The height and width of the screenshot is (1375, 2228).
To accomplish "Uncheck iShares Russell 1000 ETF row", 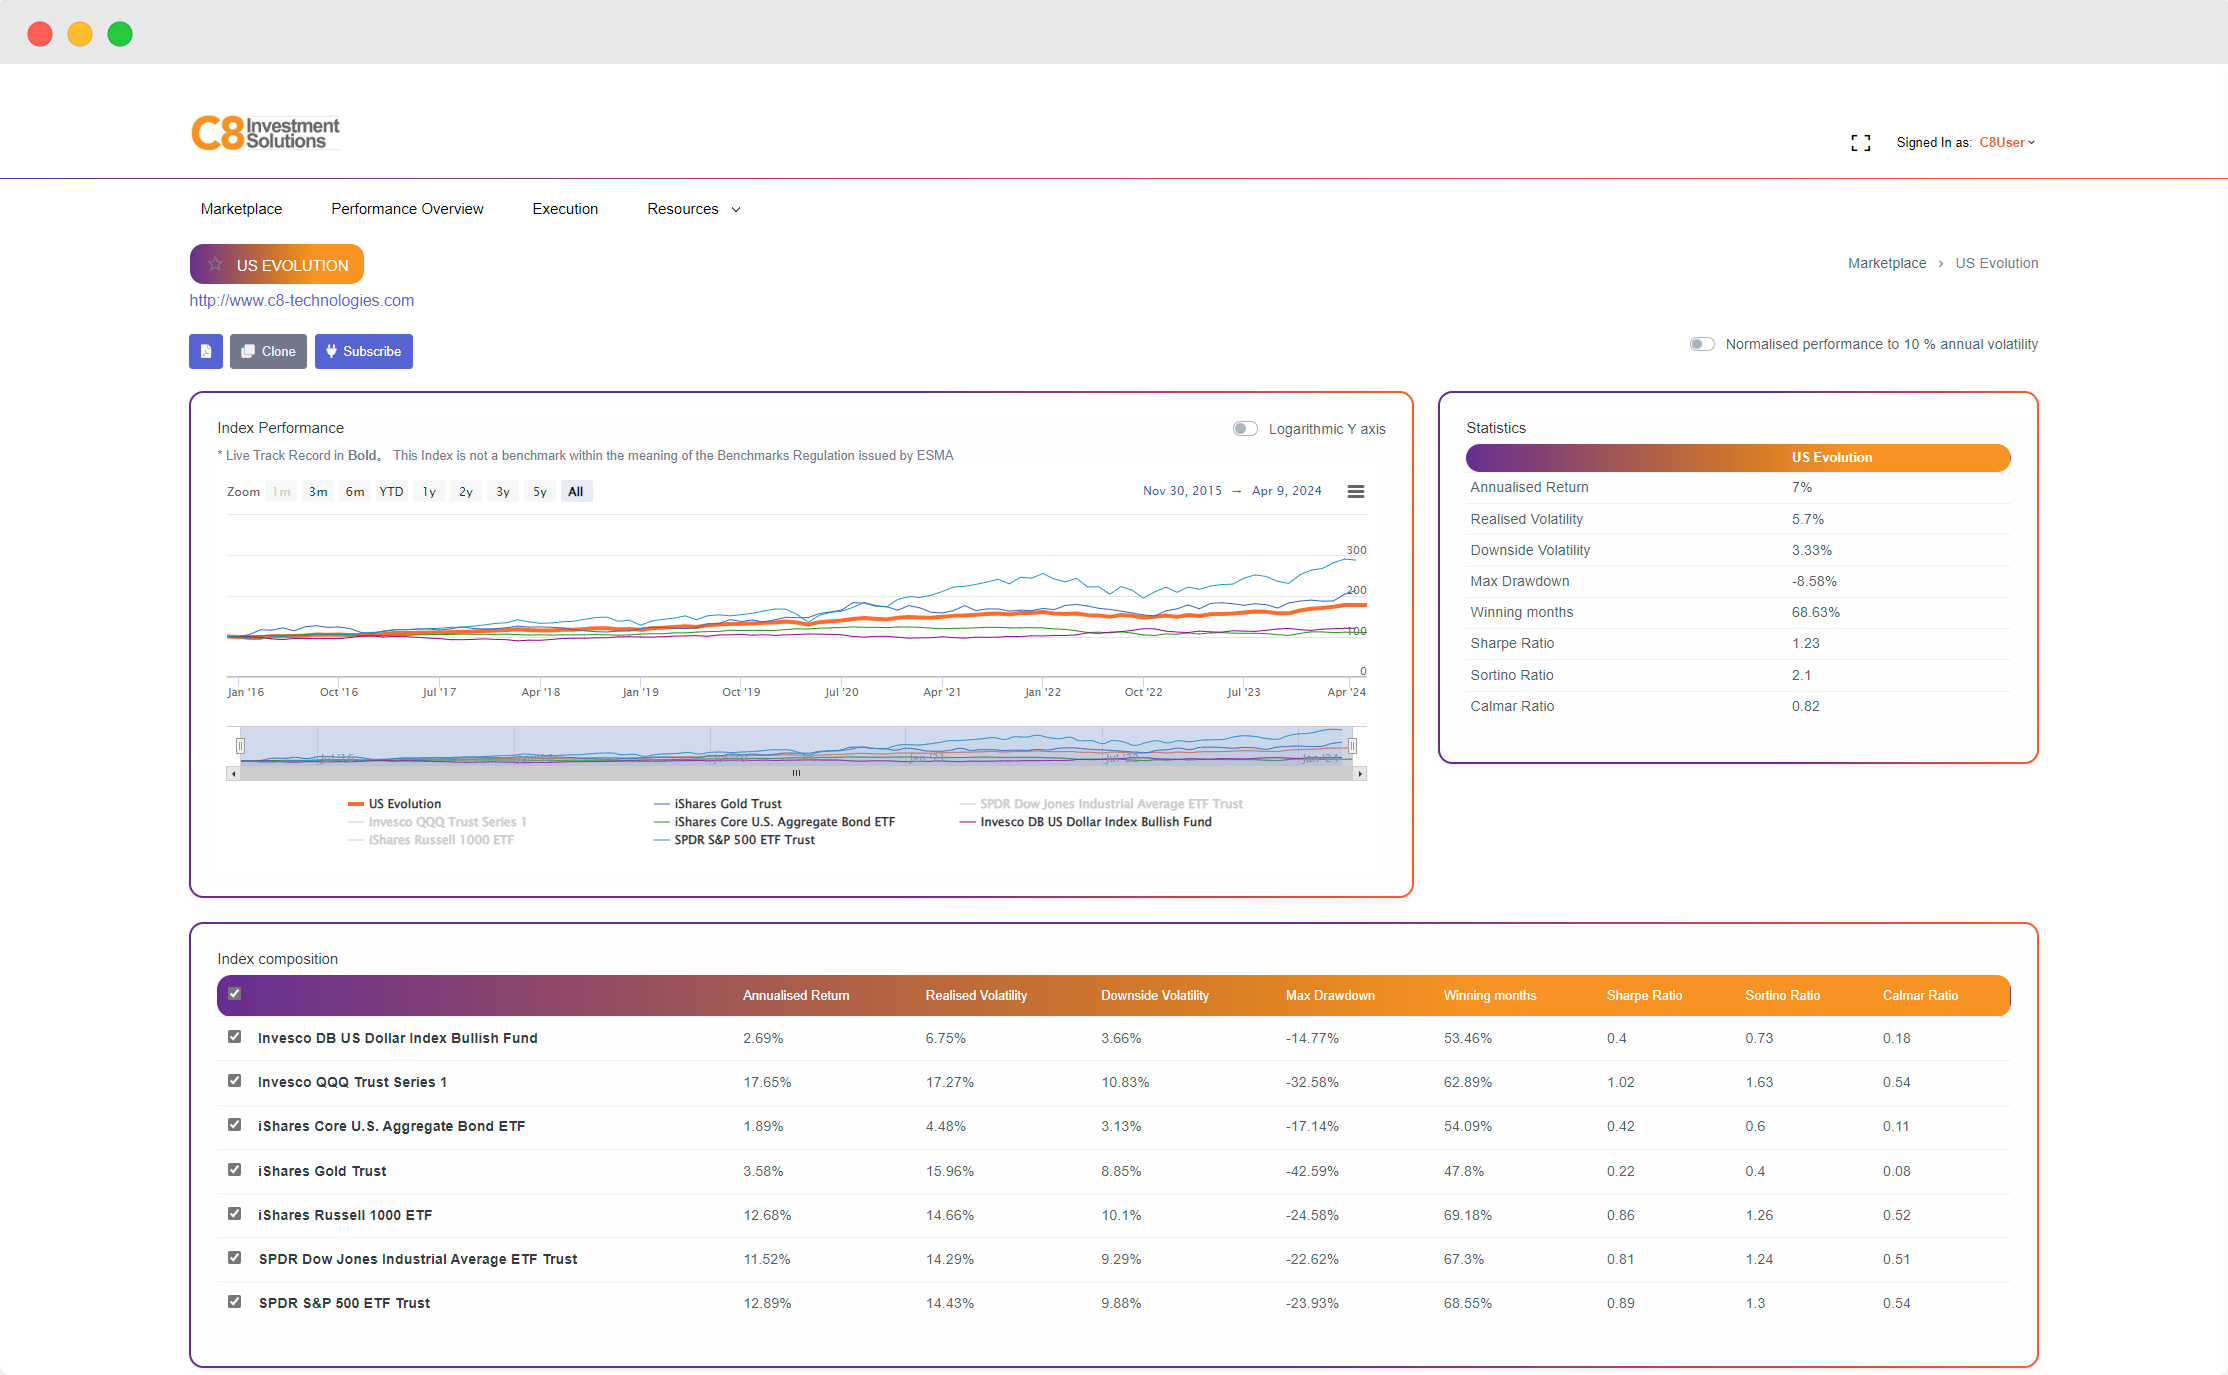I will pos(235,1214).
